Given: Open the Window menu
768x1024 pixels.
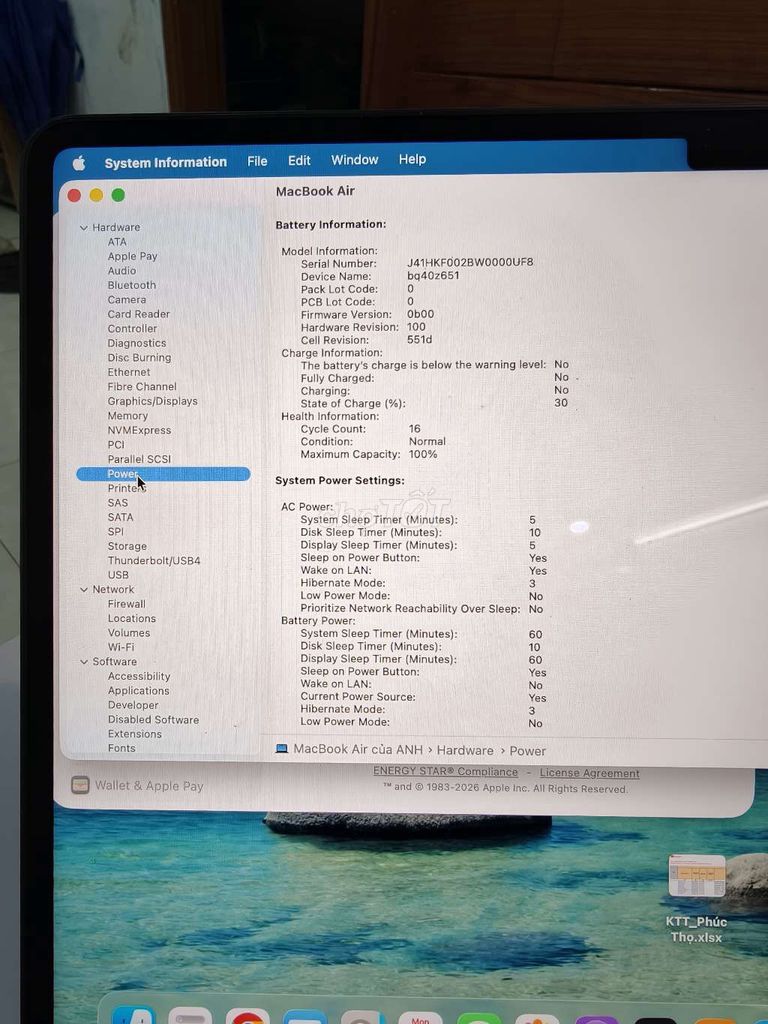Looking at the screenshot, I should tap(355, 159).
